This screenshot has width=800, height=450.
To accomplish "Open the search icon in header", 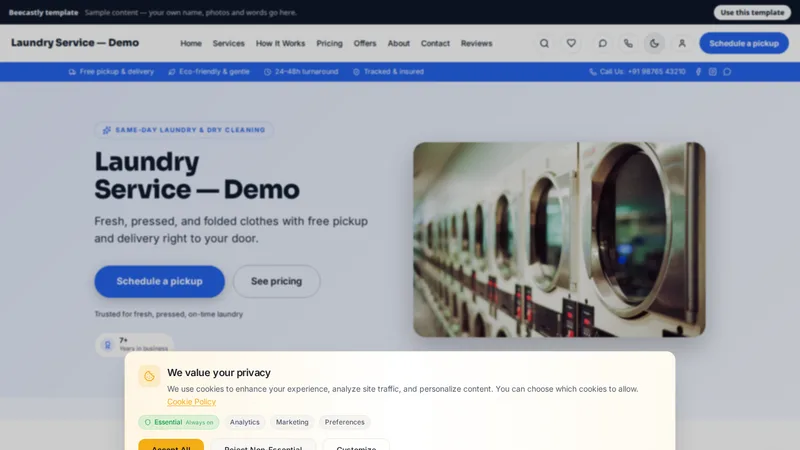I will click(x=544, y=43).
